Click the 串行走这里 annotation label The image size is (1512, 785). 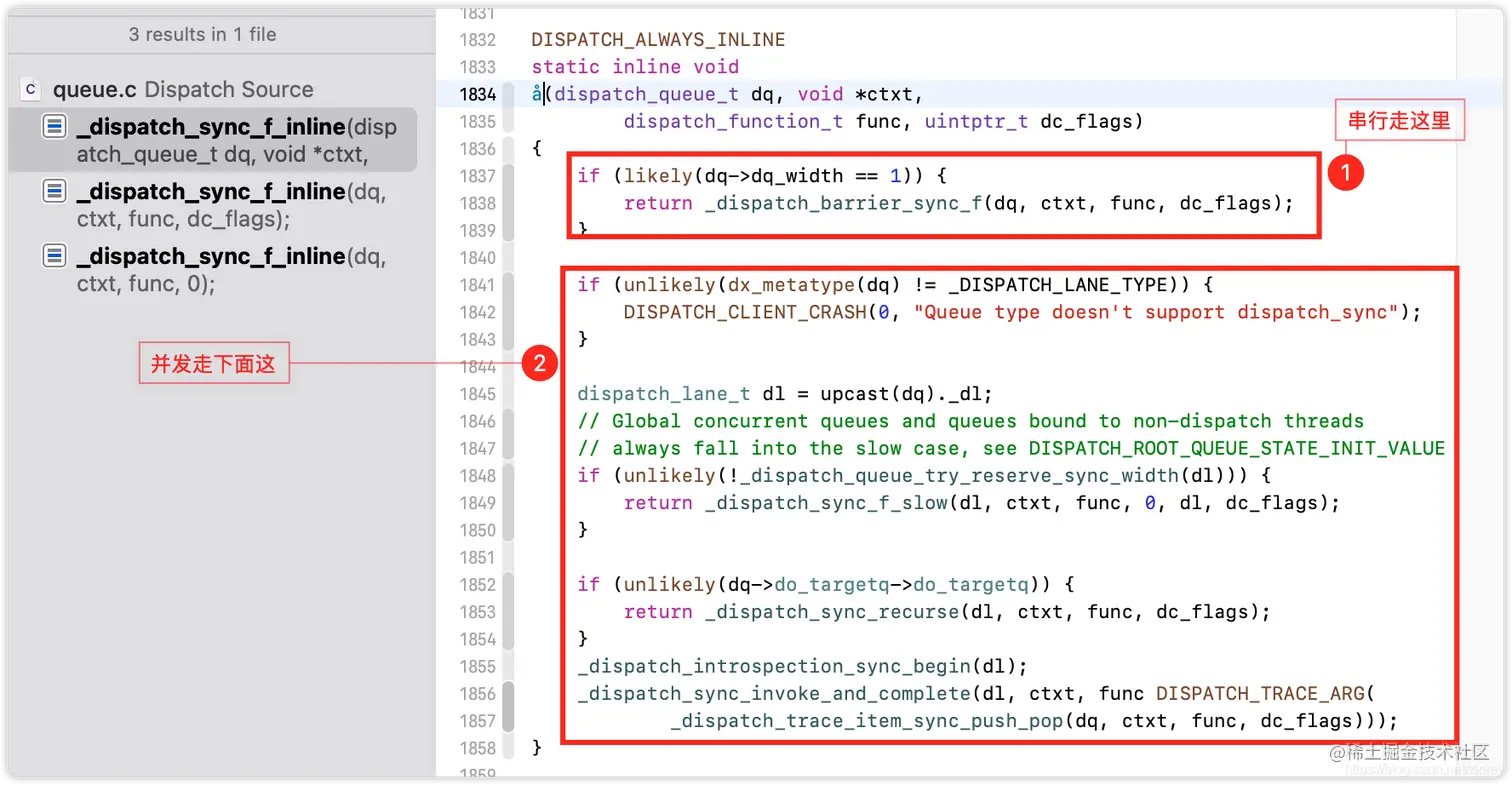[1398, 118]
